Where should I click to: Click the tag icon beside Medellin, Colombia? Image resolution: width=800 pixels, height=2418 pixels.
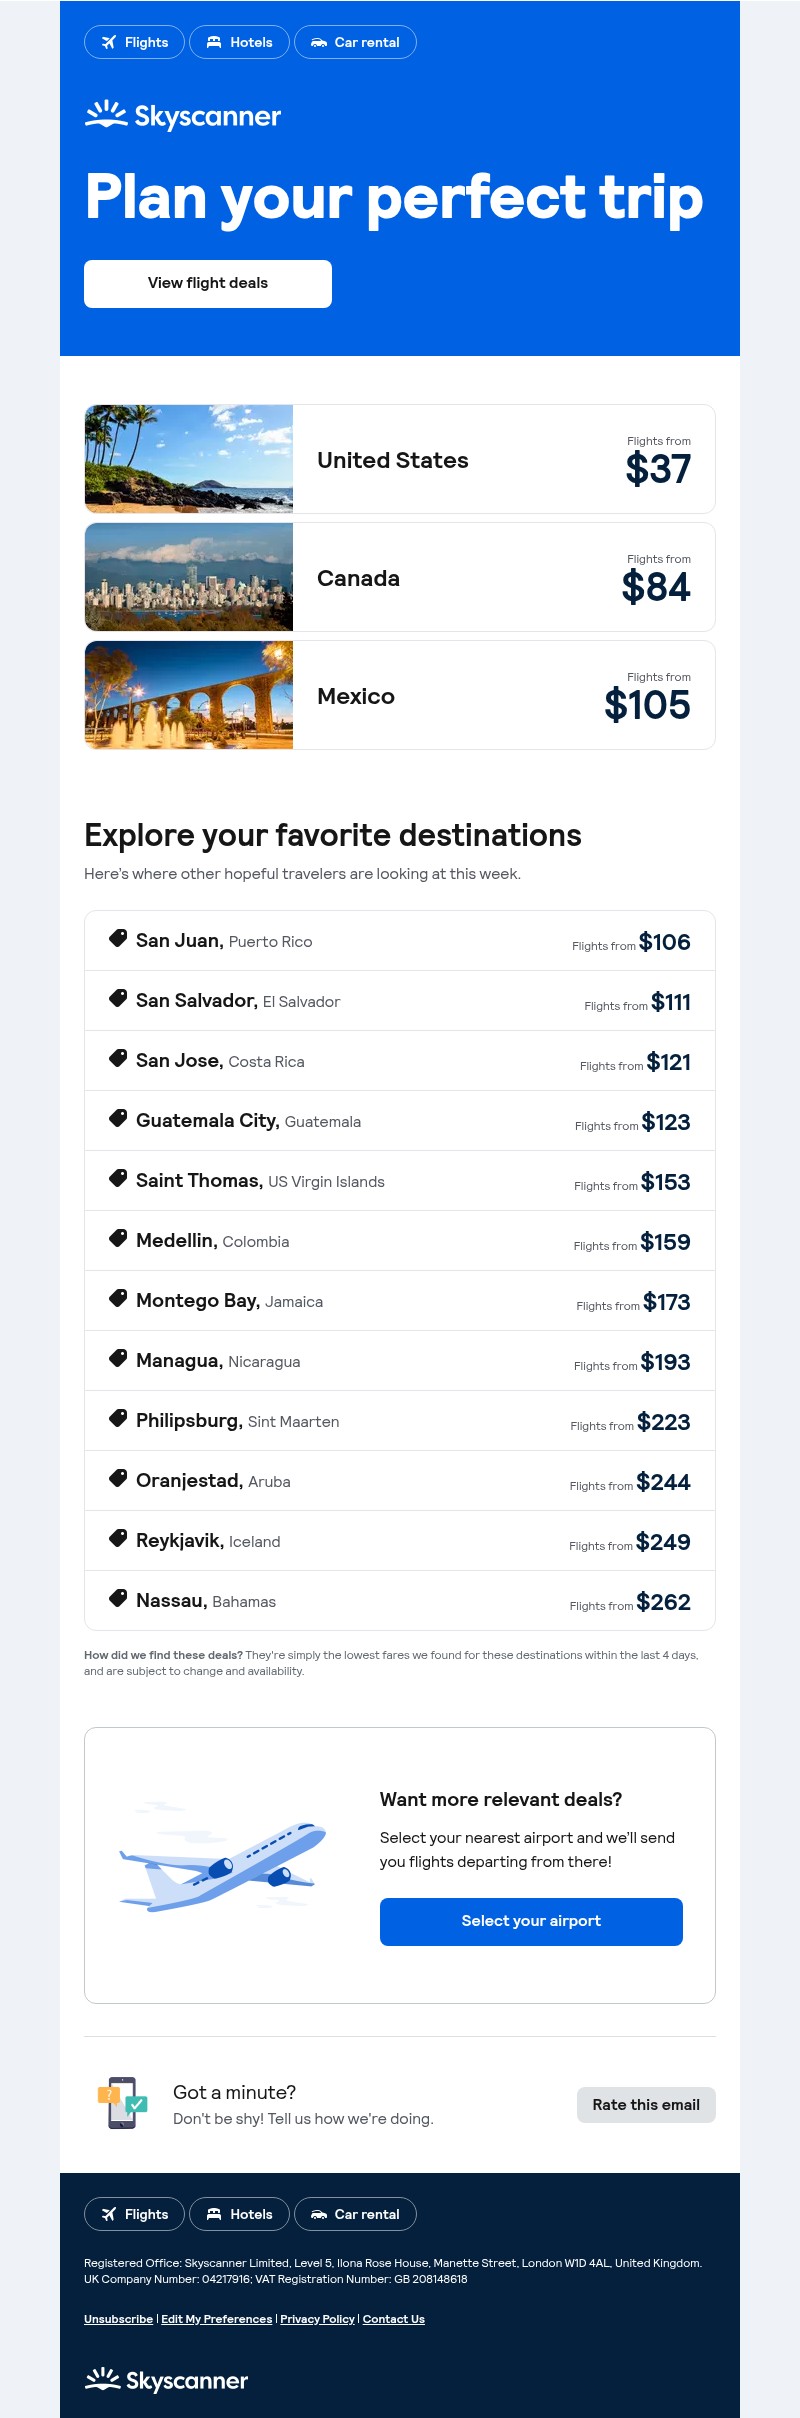[x=118, y=1238]
